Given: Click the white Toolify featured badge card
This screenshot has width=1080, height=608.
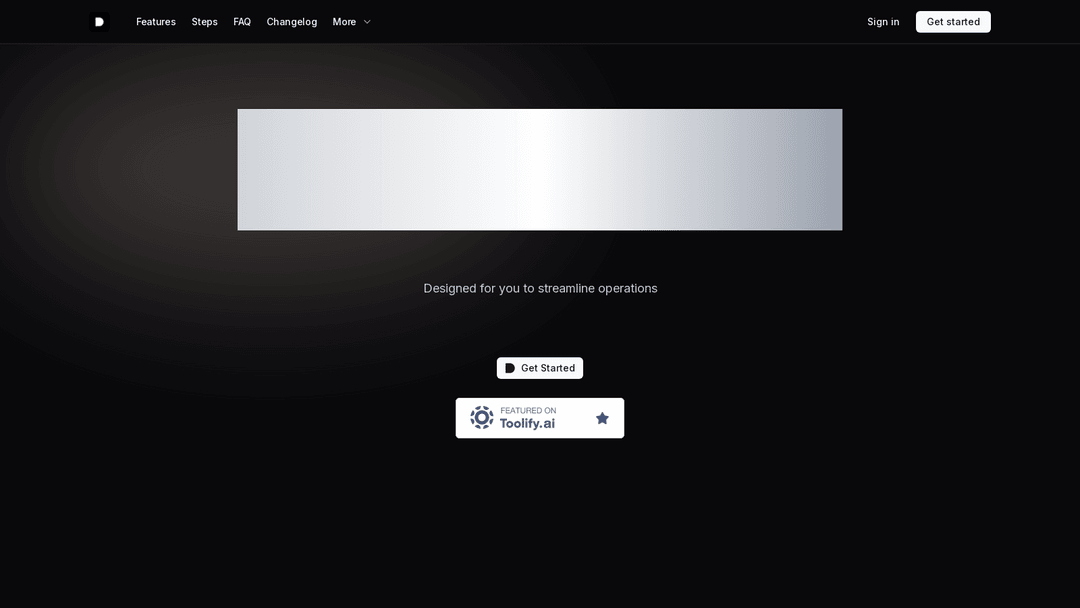Looking at the screenshot, I should point(540,417).
